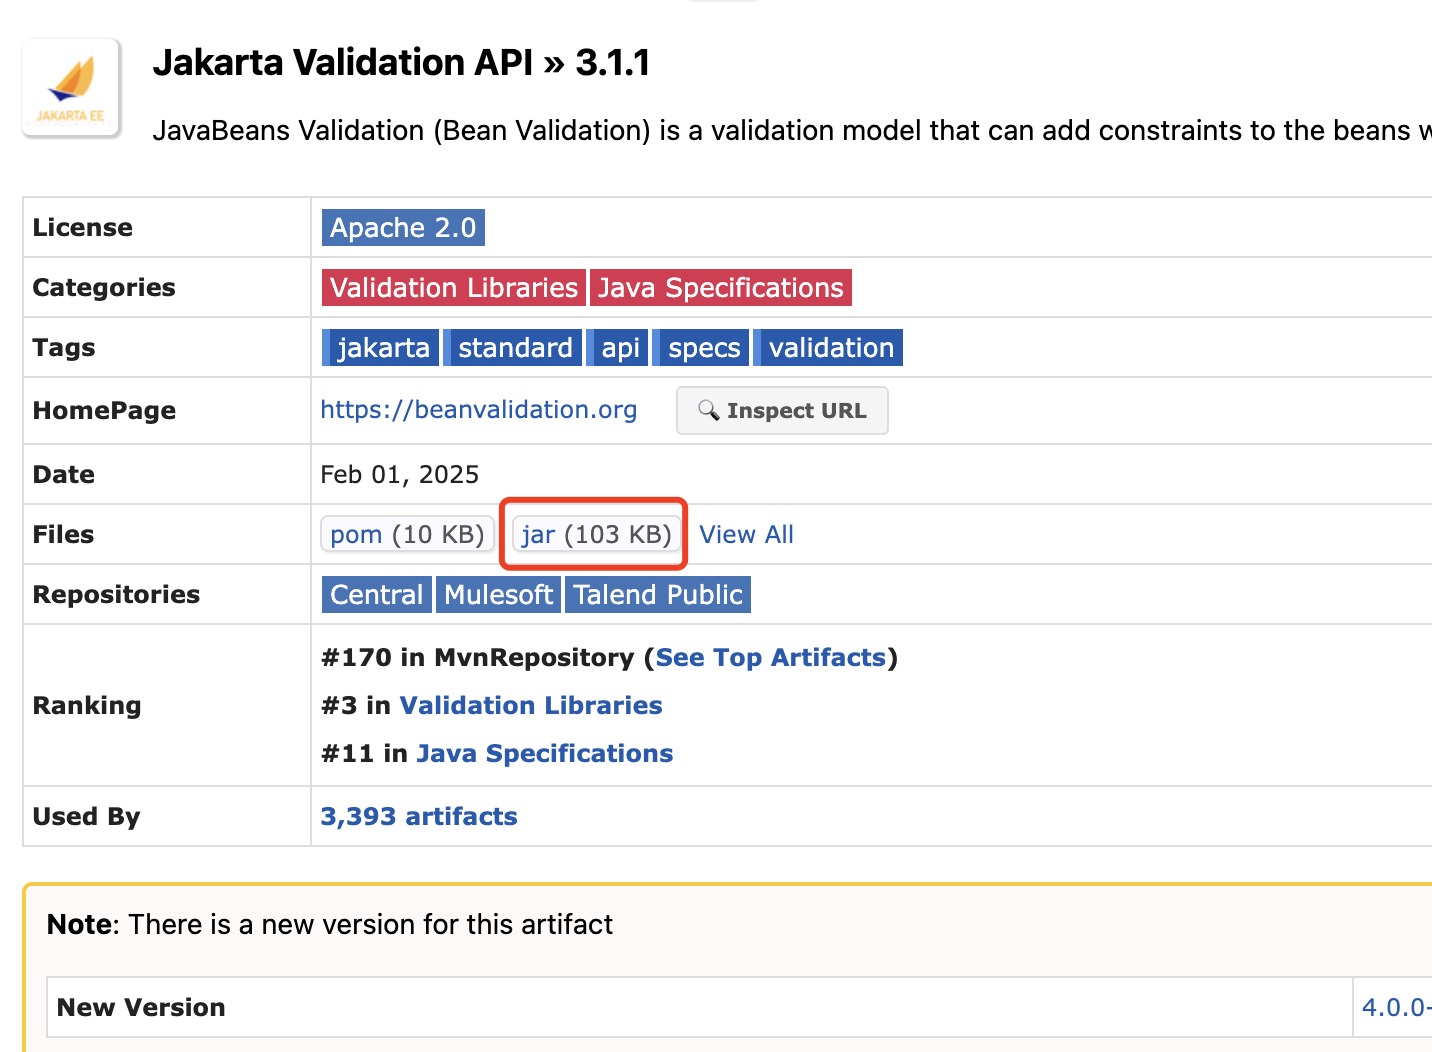The height and width of the screenshot is (1052, 1432).
Task: Open the View All files link
Action: [747, 535]
